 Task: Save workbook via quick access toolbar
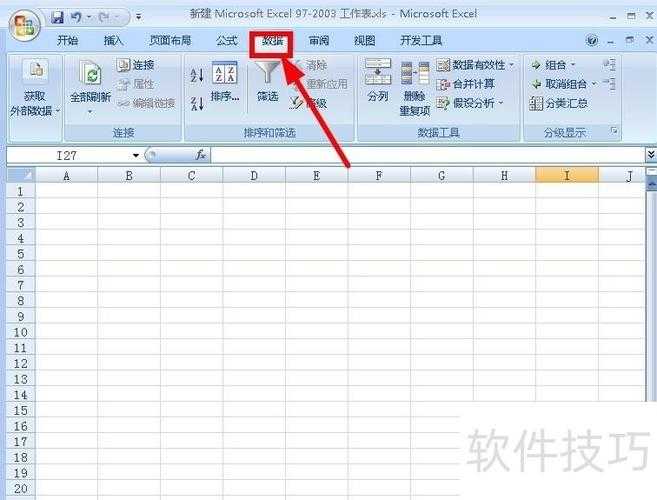[x=57, y=17]
